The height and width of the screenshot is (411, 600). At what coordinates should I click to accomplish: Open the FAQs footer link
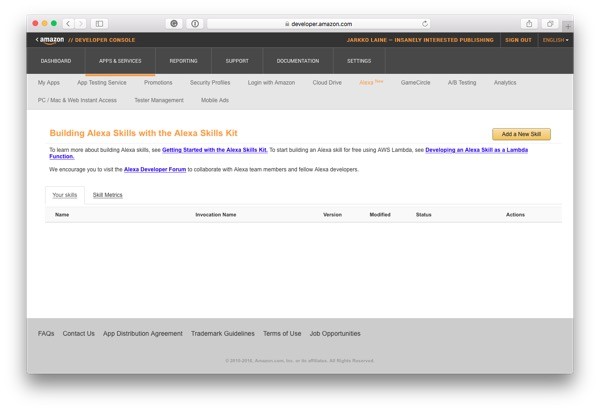[46, 333]
